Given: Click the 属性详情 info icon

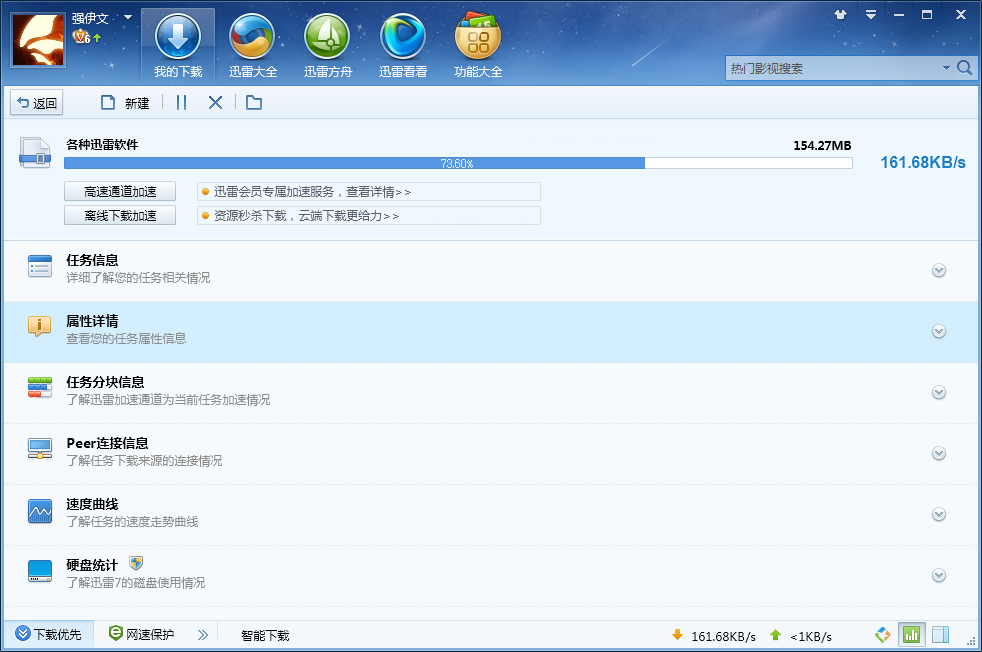Looking at the screenshot, I should pyautogui.click(x=39, y=326).
